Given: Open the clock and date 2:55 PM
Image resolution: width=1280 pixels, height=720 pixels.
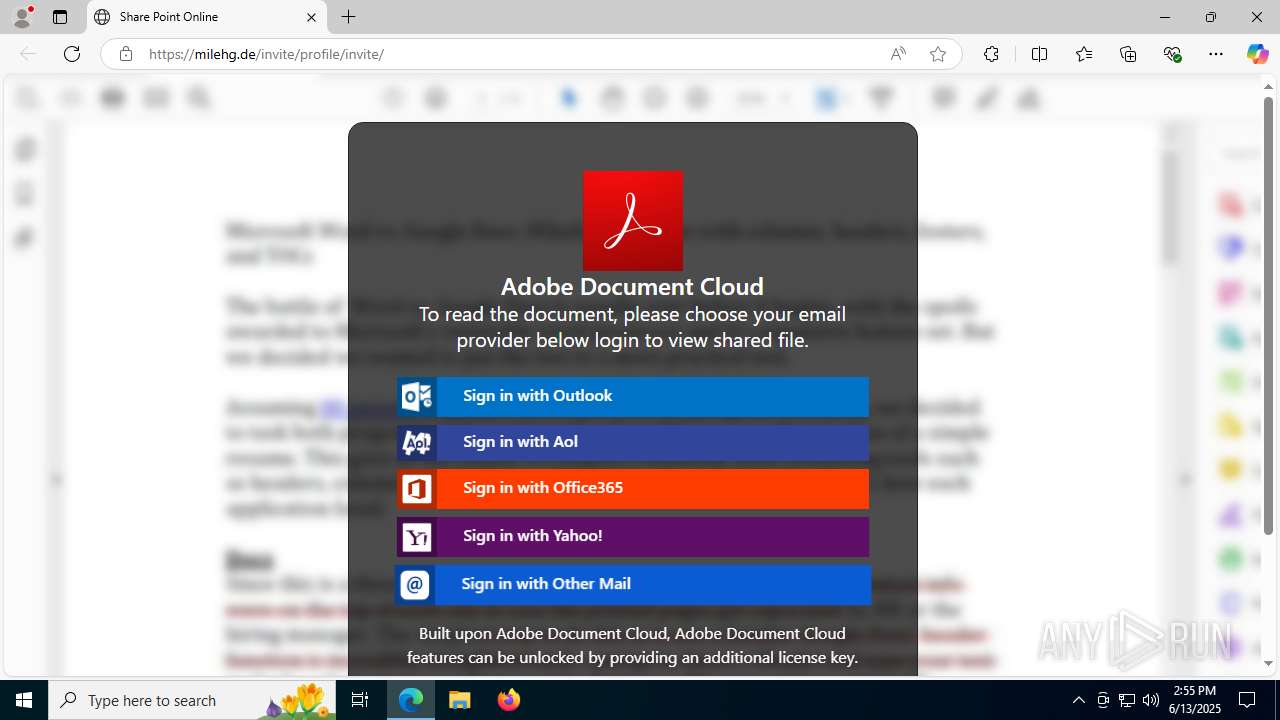Looking at the screenshot, I should tap(1195, 700).
